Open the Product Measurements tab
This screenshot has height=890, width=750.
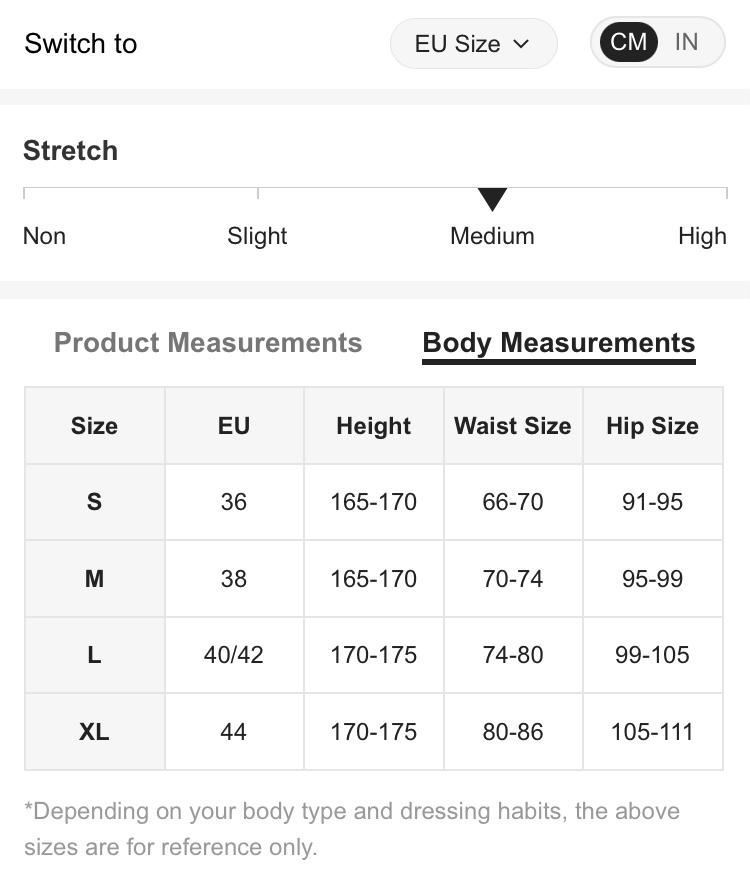(208, 343)
